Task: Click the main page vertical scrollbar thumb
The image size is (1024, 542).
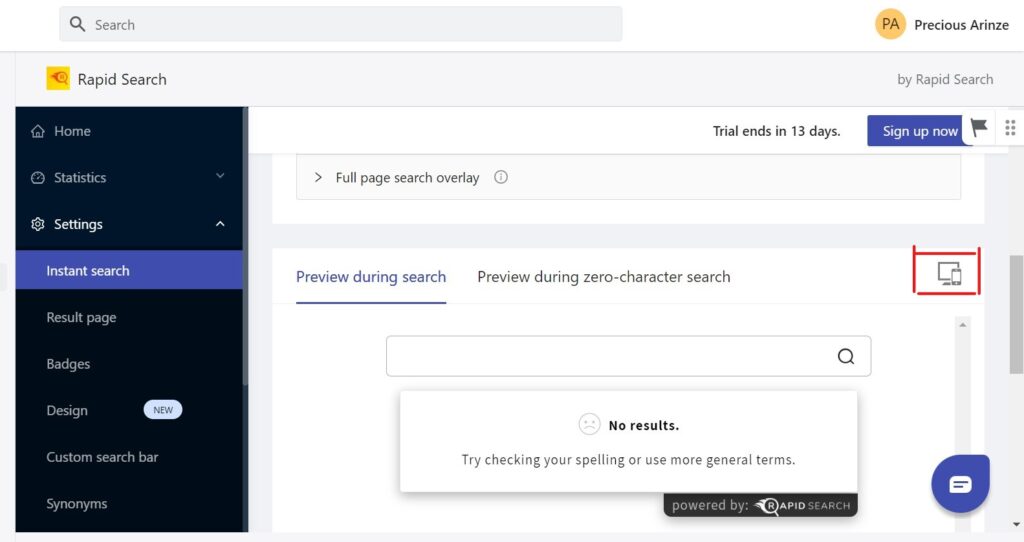Action: (x=1016, y=315)
